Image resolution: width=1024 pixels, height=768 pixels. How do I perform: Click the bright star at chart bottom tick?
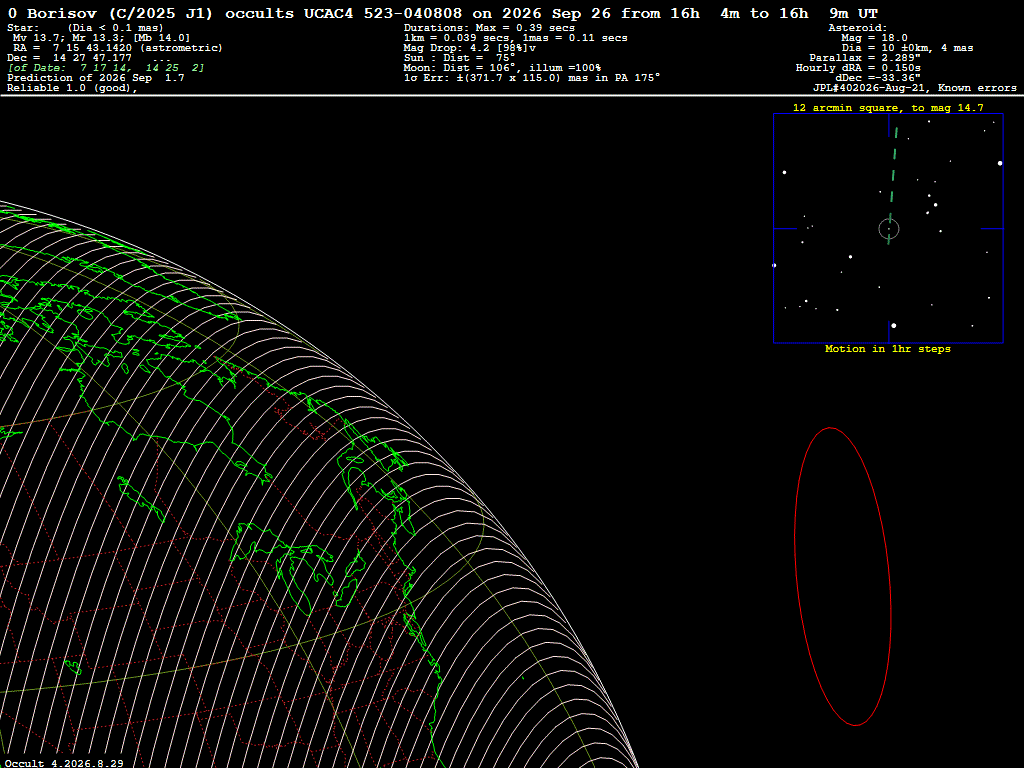(893, 325)
